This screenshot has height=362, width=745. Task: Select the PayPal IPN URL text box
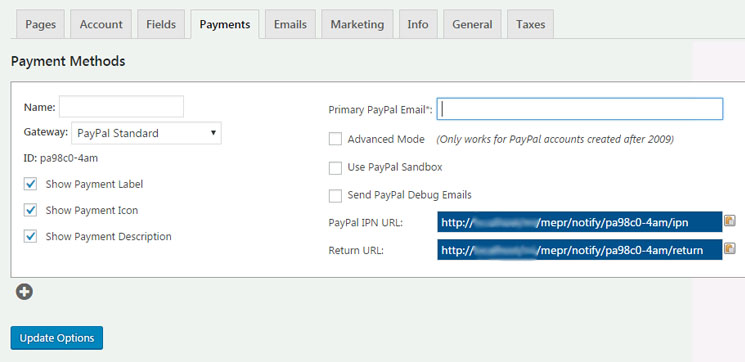click(580, 222)
